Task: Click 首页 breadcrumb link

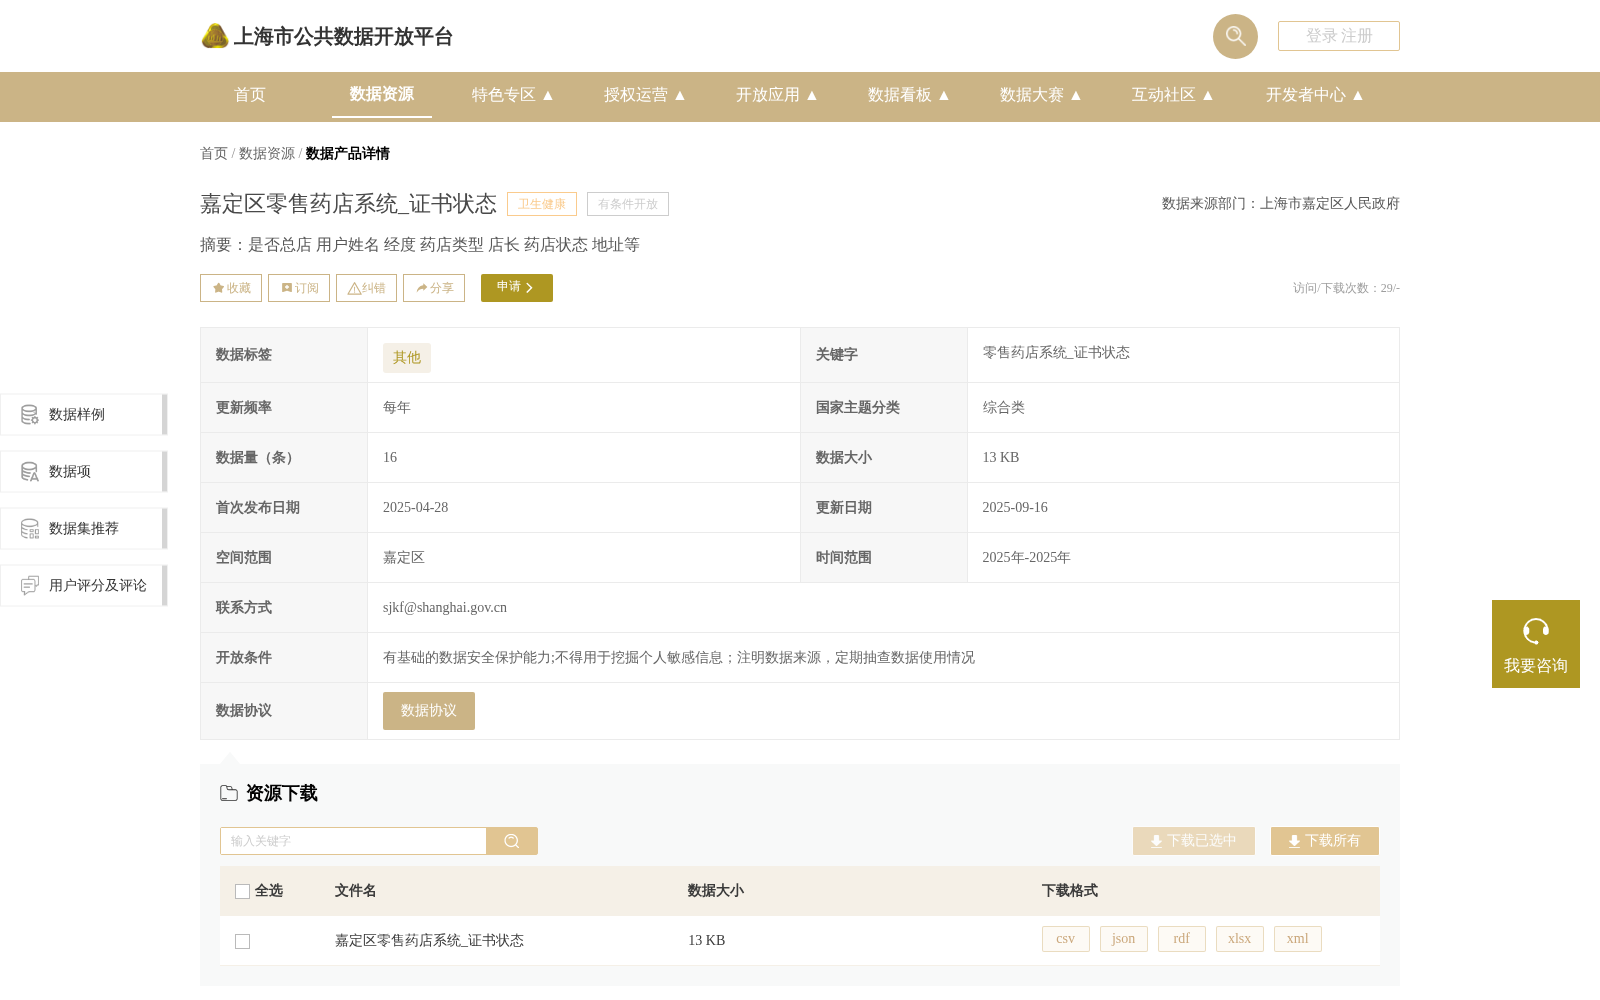Action: (214, 154)
